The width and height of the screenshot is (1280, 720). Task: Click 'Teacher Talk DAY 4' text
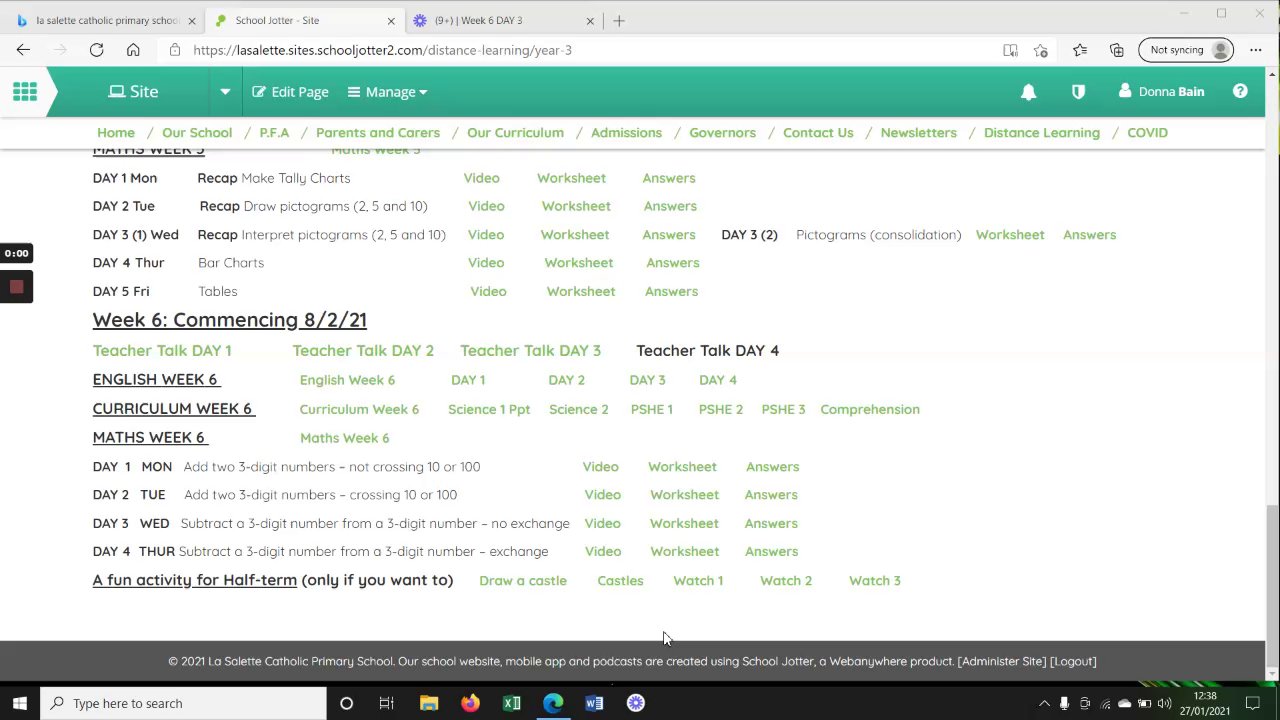707,351
